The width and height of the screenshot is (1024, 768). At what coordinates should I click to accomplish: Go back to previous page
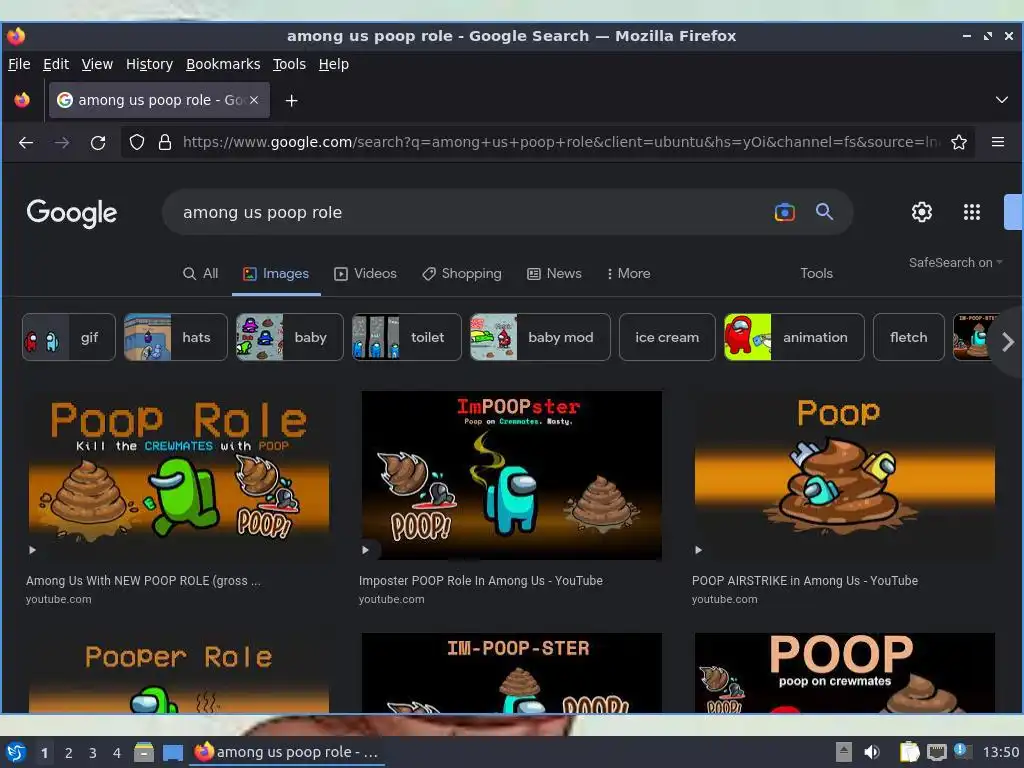(x=26, y=142)
